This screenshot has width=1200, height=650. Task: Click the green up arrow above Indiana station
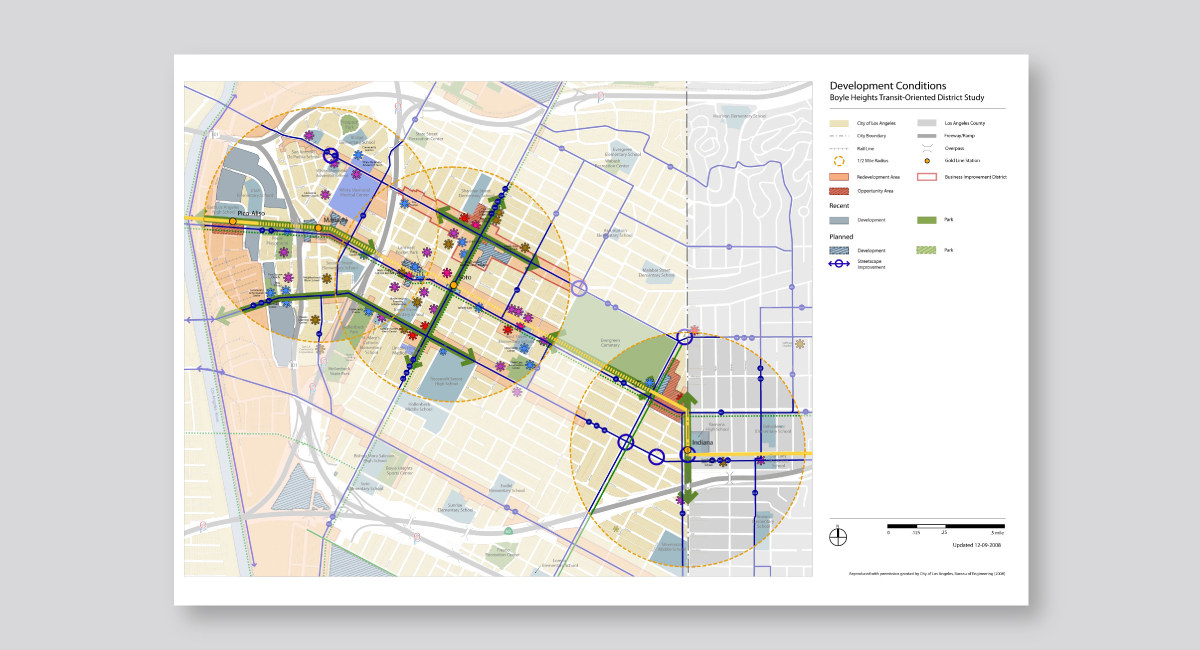click(687, 401)
